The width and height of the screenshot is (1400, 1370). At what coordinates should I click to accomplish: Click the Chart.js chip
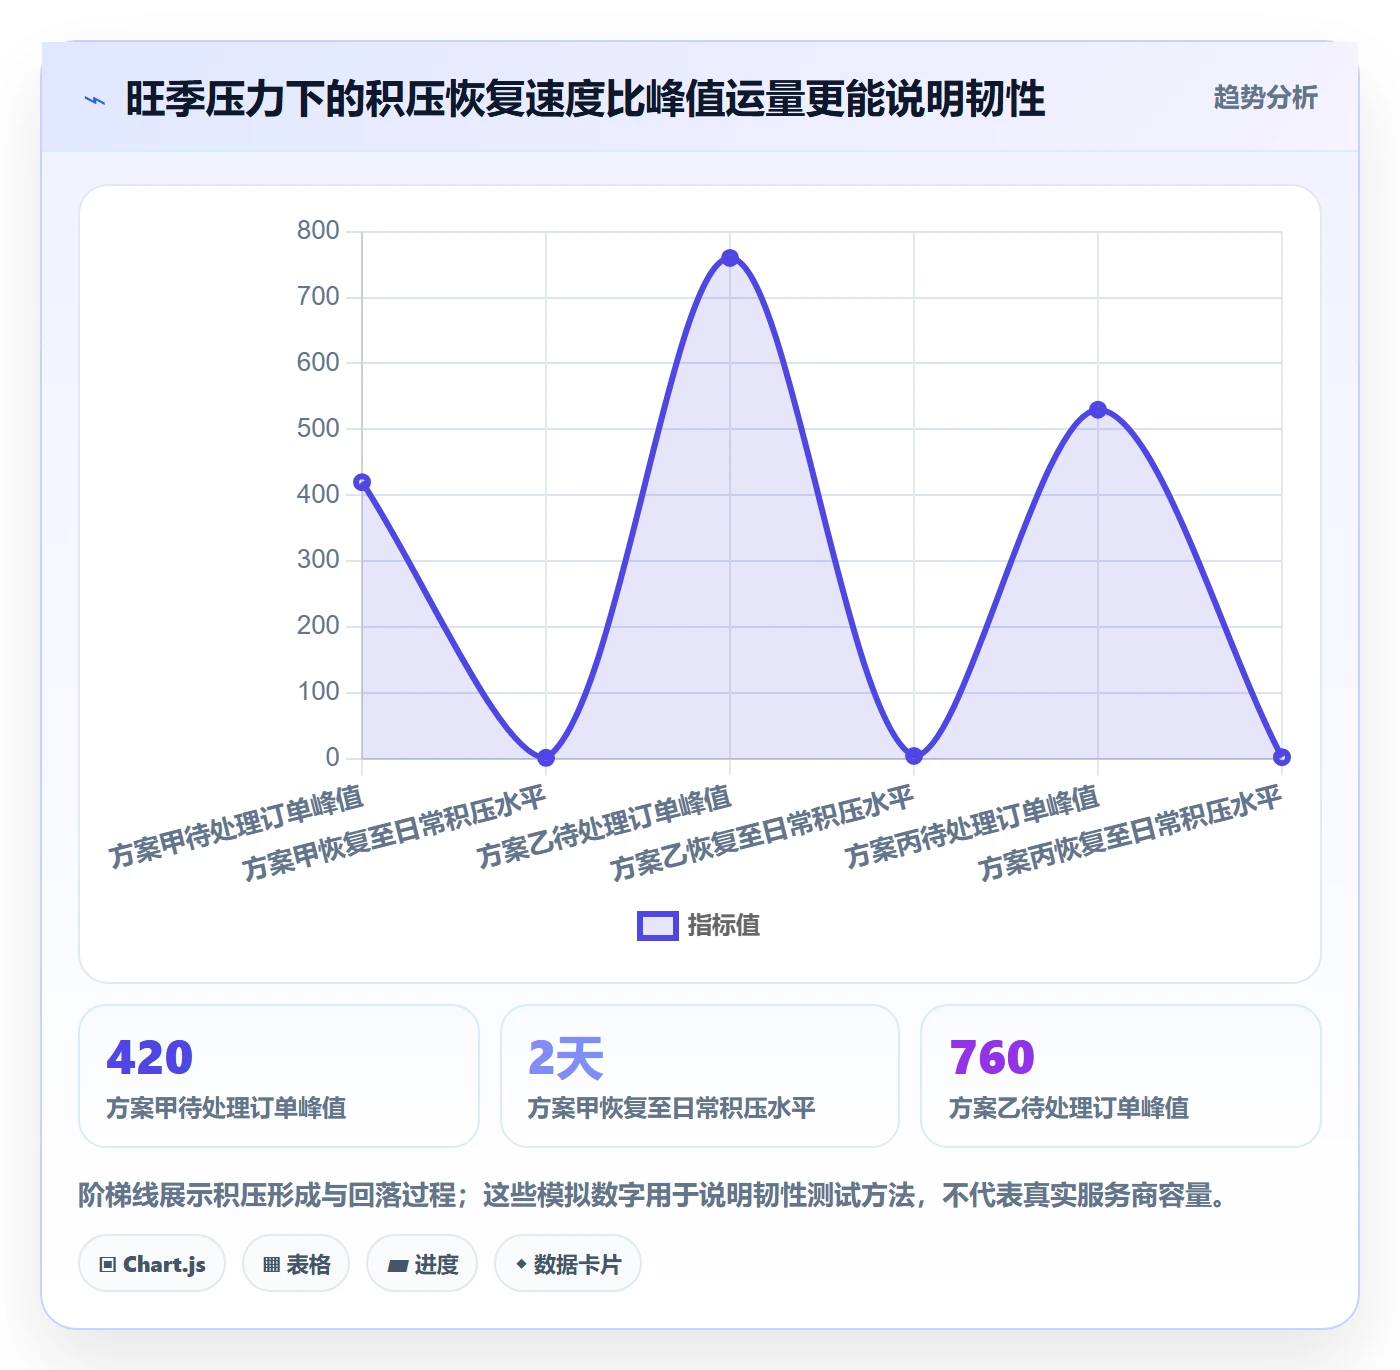[152, 1264]
